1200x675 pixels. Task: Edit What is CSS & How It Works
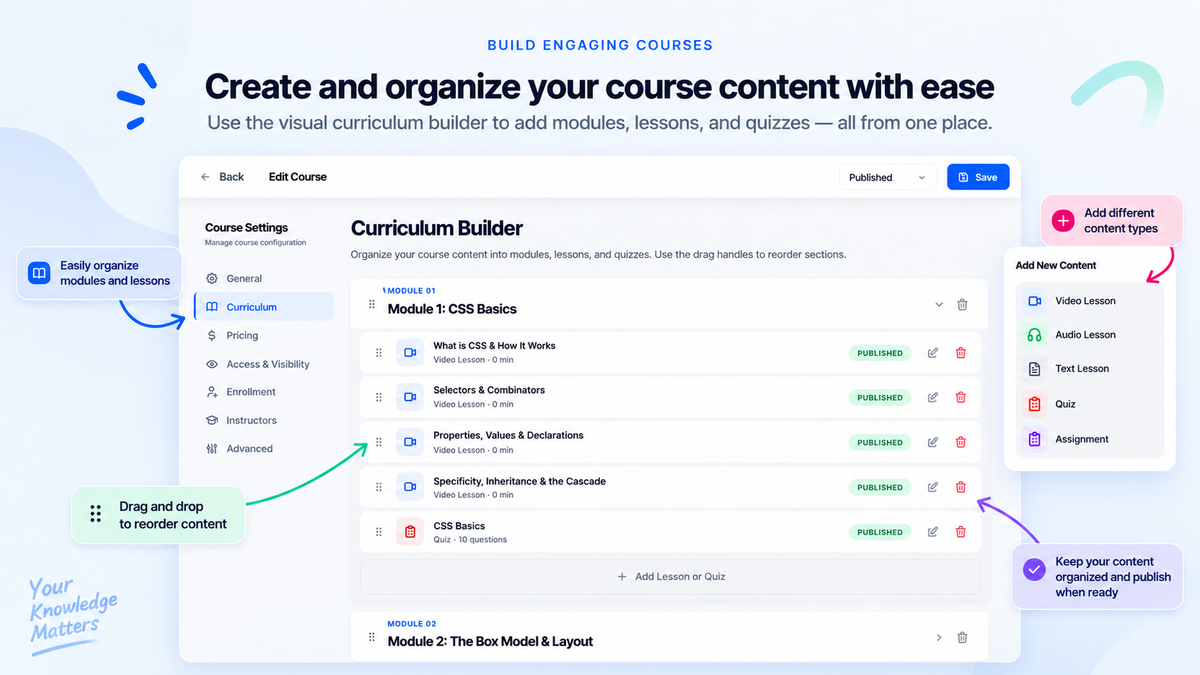(x=933, y=353)
